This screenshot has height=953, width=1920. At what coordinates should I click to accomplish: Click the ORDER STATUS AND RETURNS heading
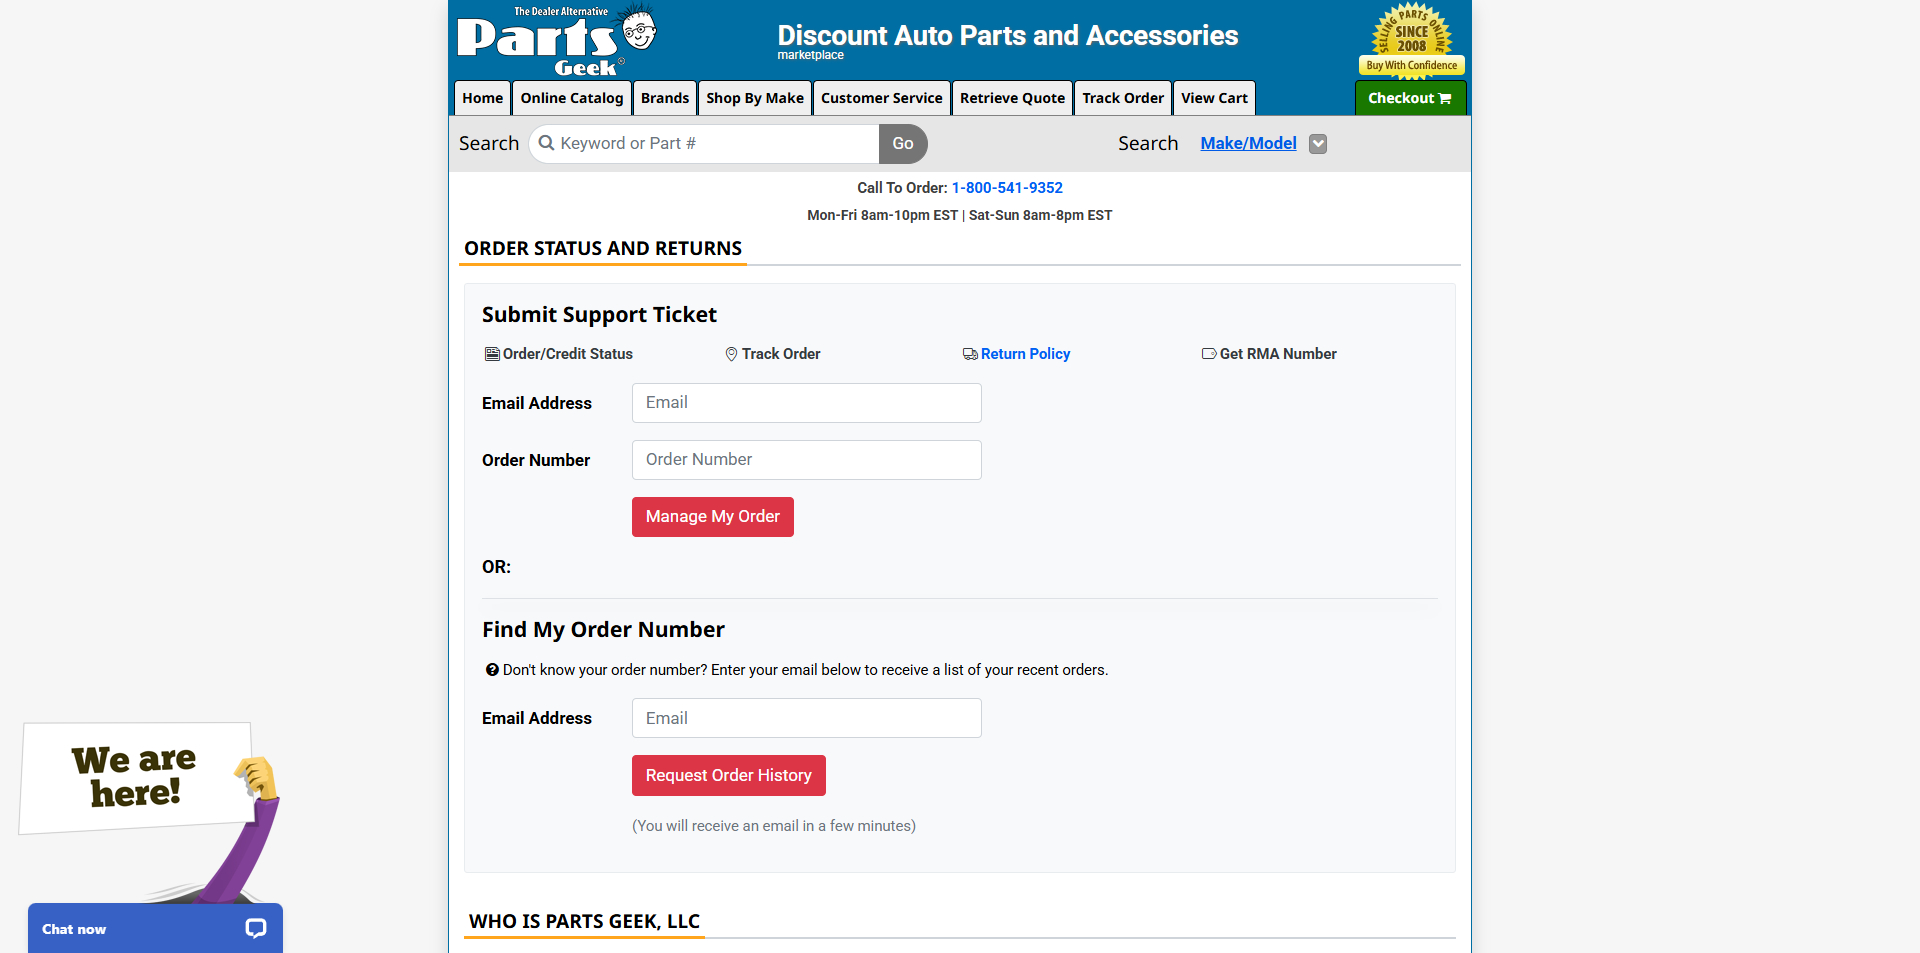coord(603,248)
